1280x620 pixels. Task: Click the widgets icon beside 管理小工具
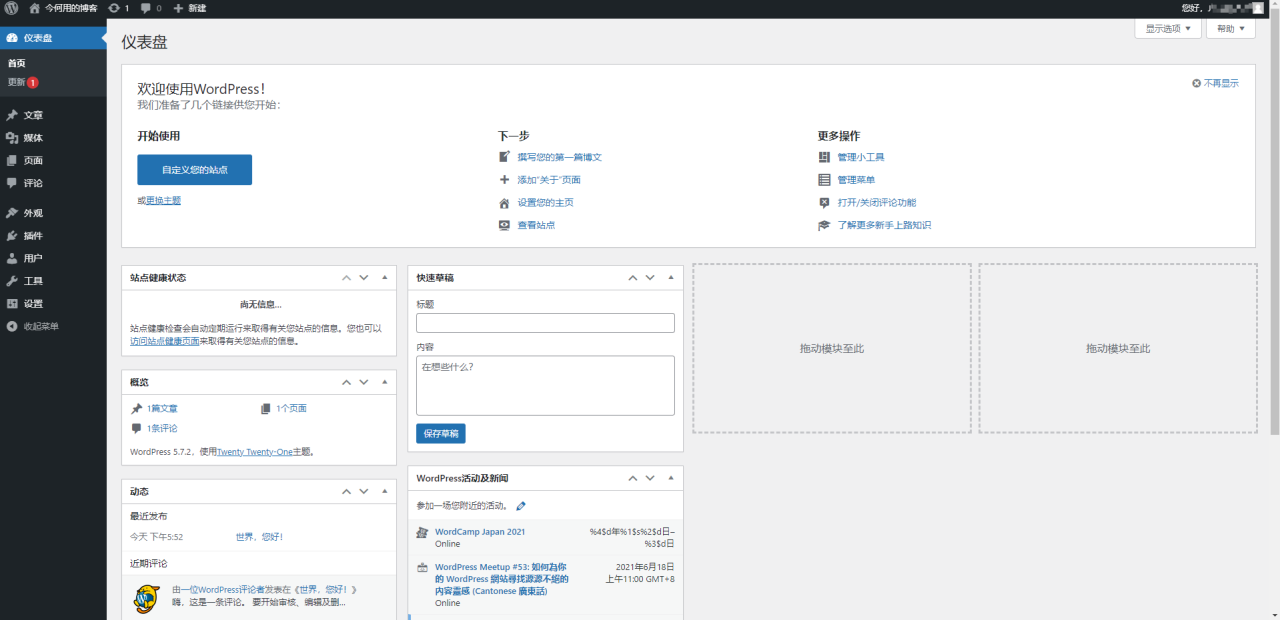pyautogui.click(x=824, y=157)
